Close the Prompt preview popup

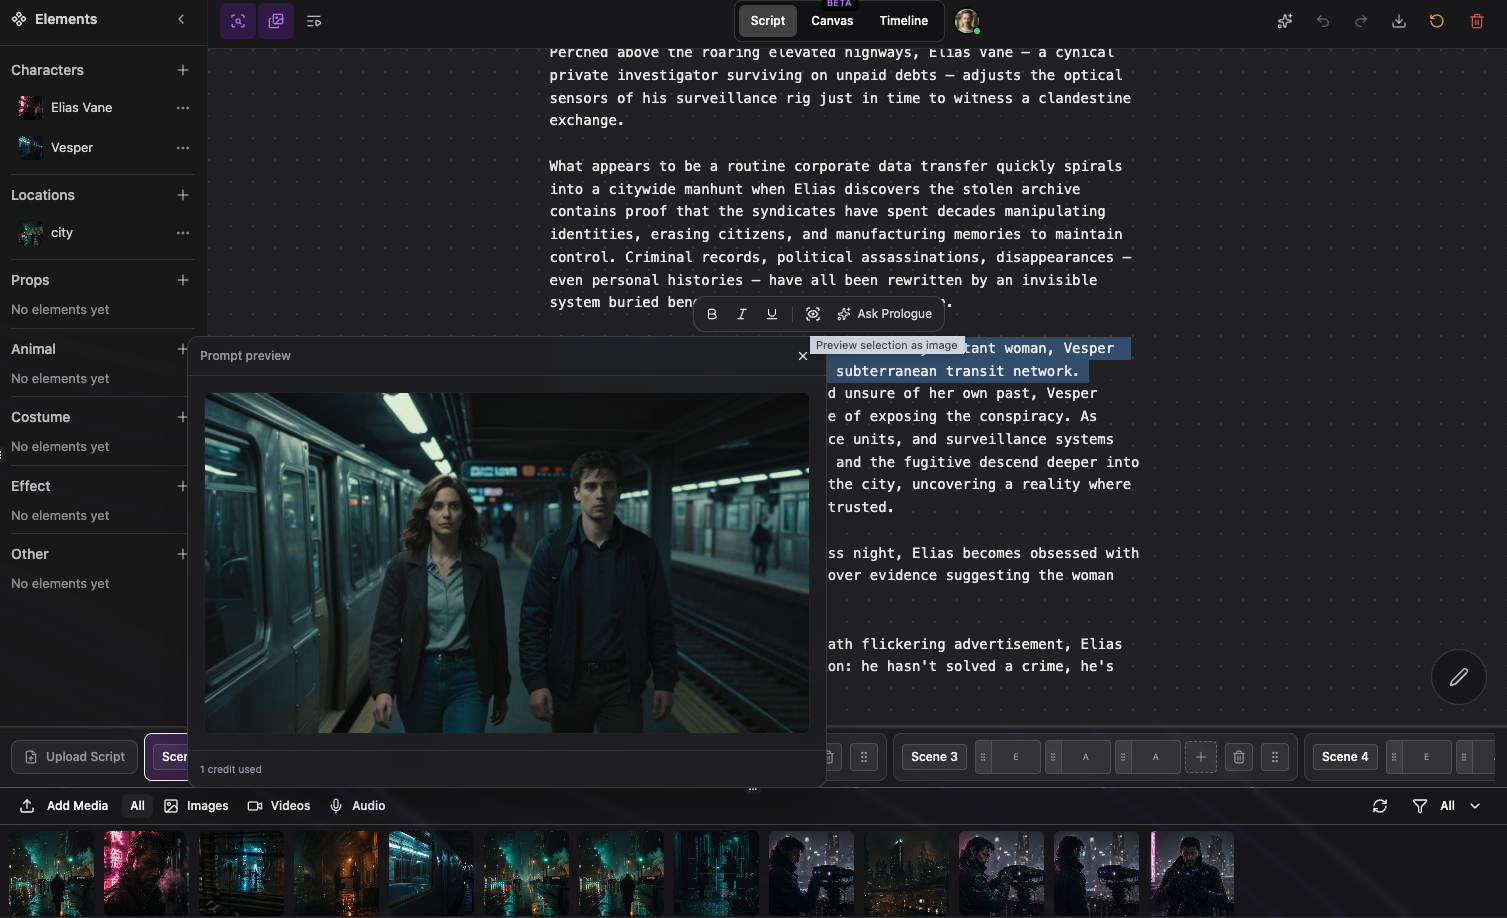(x=803, y=356)
